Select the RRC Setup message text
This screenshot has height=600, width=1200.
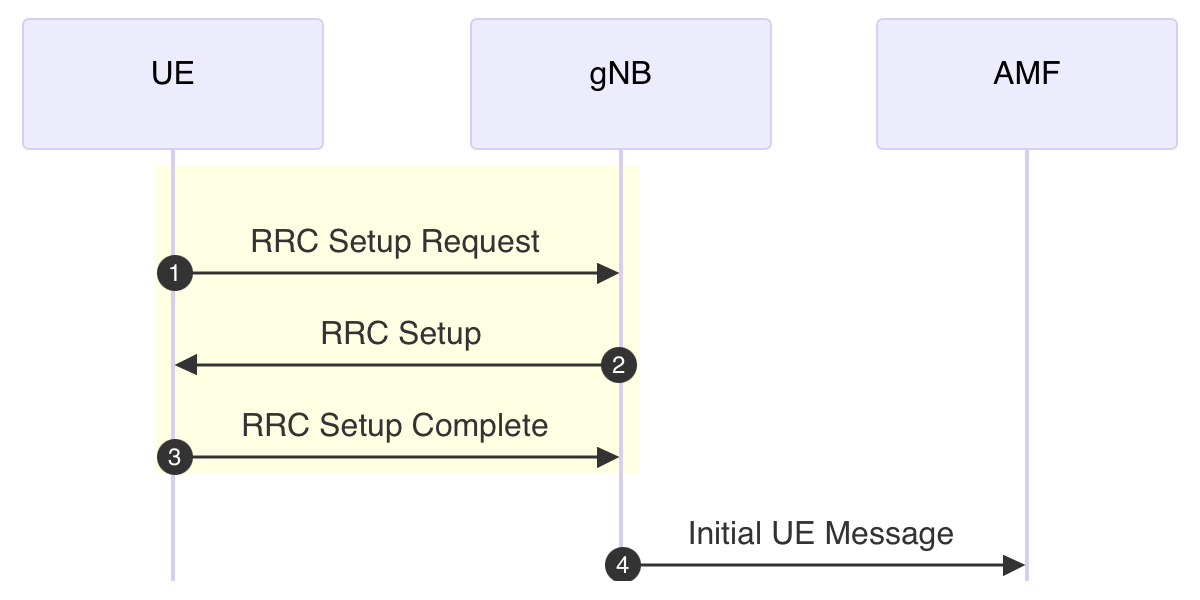tap(401, 333)
